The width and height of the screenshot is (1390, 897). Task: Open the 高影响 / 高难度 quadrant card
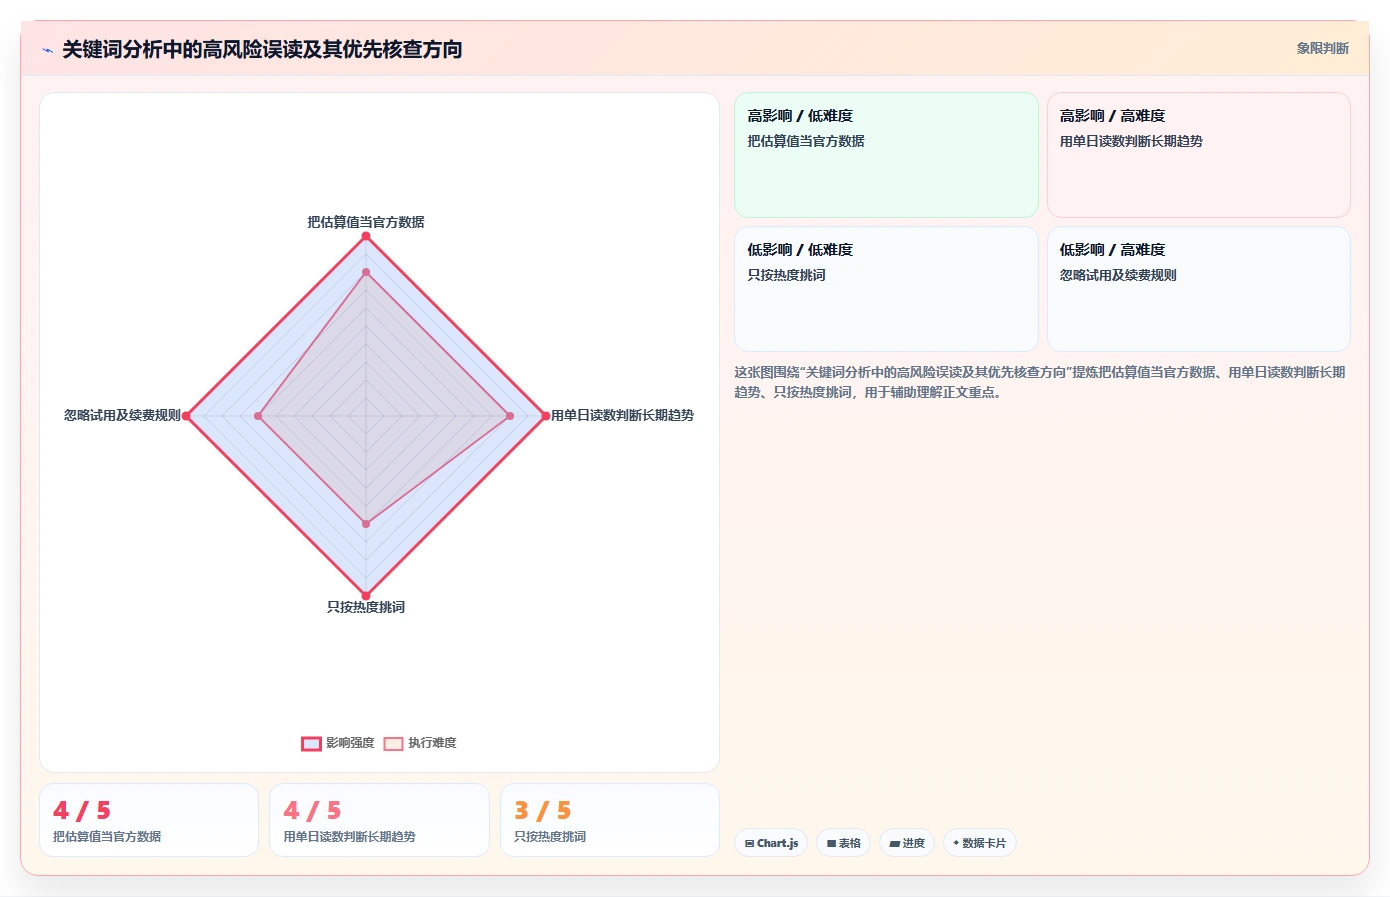point(1198,155)
